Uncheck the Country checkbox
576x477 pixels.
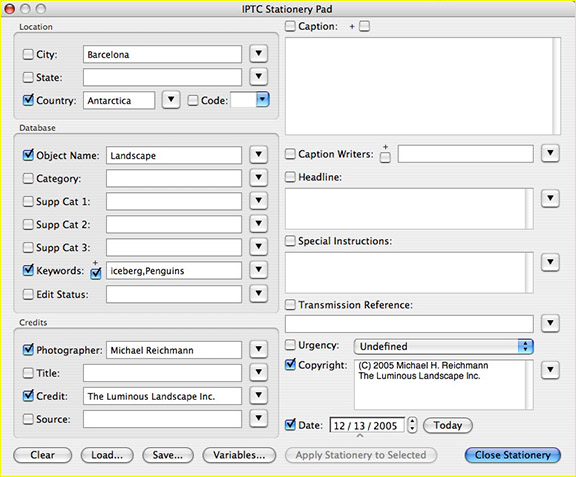tap(28, 100)
